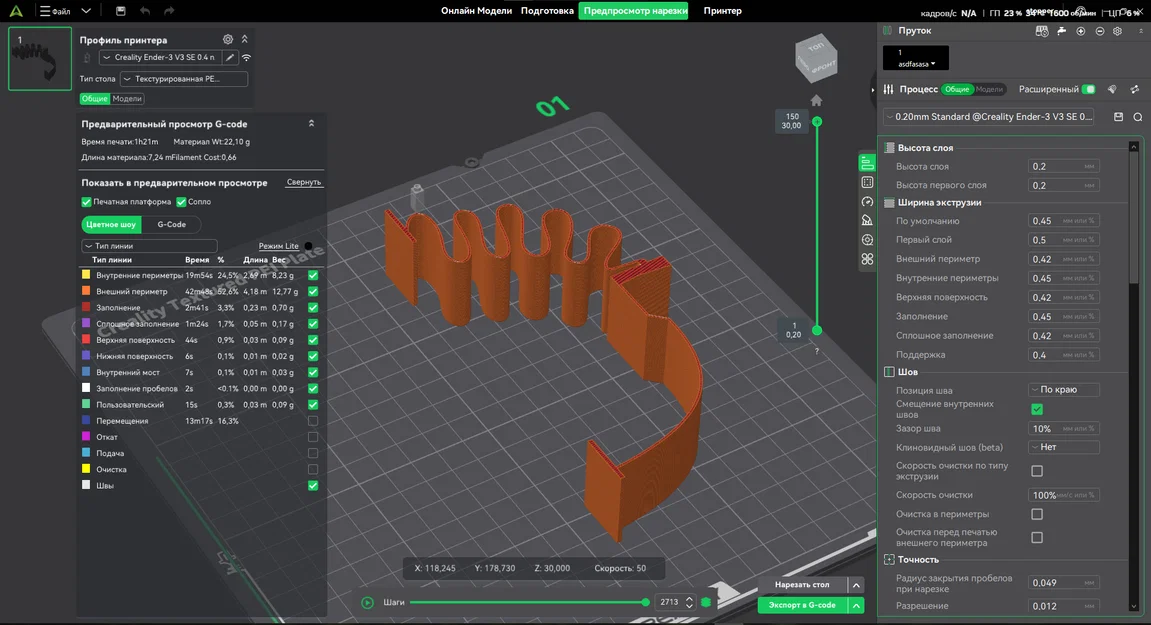Open 0.20mm Standard process preset dropdown
This screenshot has width=1151, height=625.
coord(989,117)
